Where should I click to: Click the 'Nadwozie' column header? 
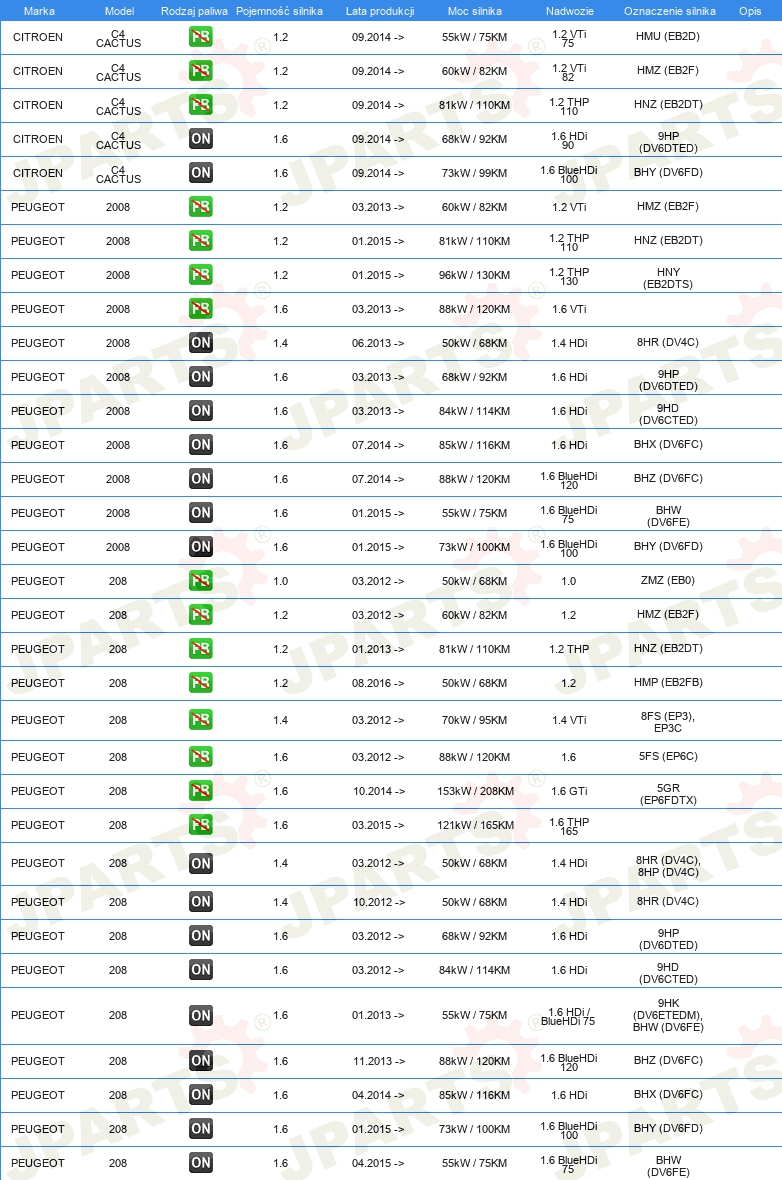(x=570, y=11)
